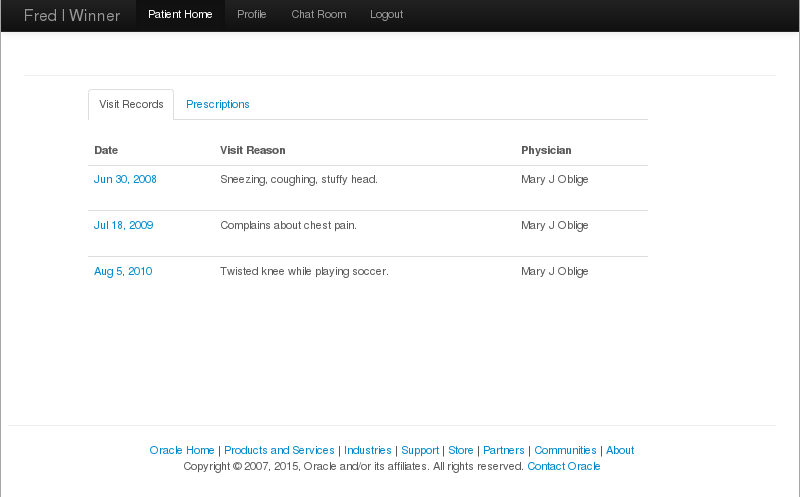Viewport: 800px width, 497px height.
Task: Open the Aug 5, 2010 visit record
Action: pyautogui.click(x=123, y=272)
